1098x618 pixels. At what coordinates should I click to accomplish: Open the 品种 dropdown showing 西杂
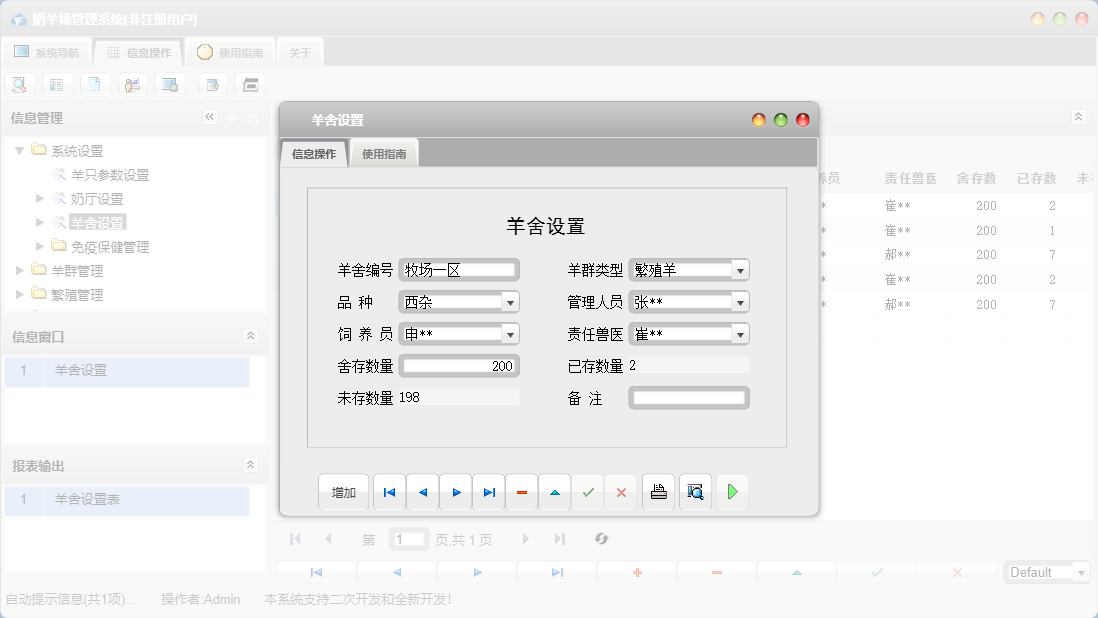(x=510, y=301)
